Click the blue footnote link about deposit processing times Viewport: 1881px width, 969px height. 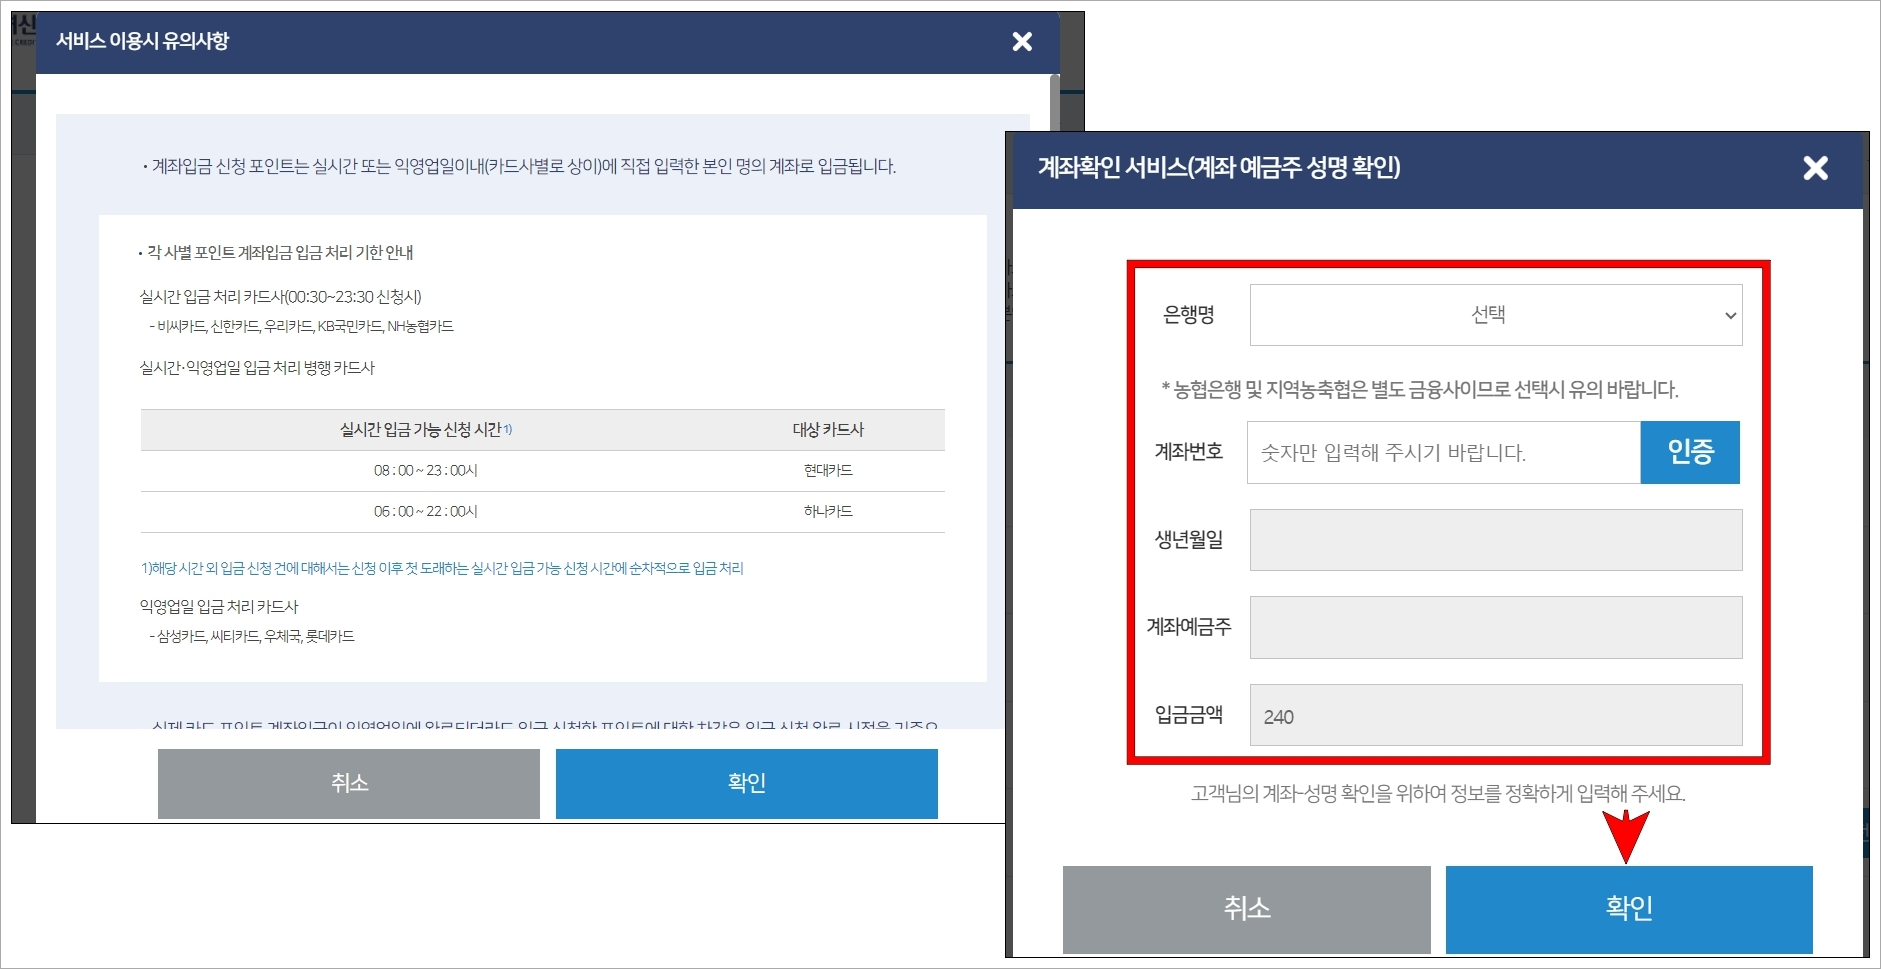pos(440,568)
